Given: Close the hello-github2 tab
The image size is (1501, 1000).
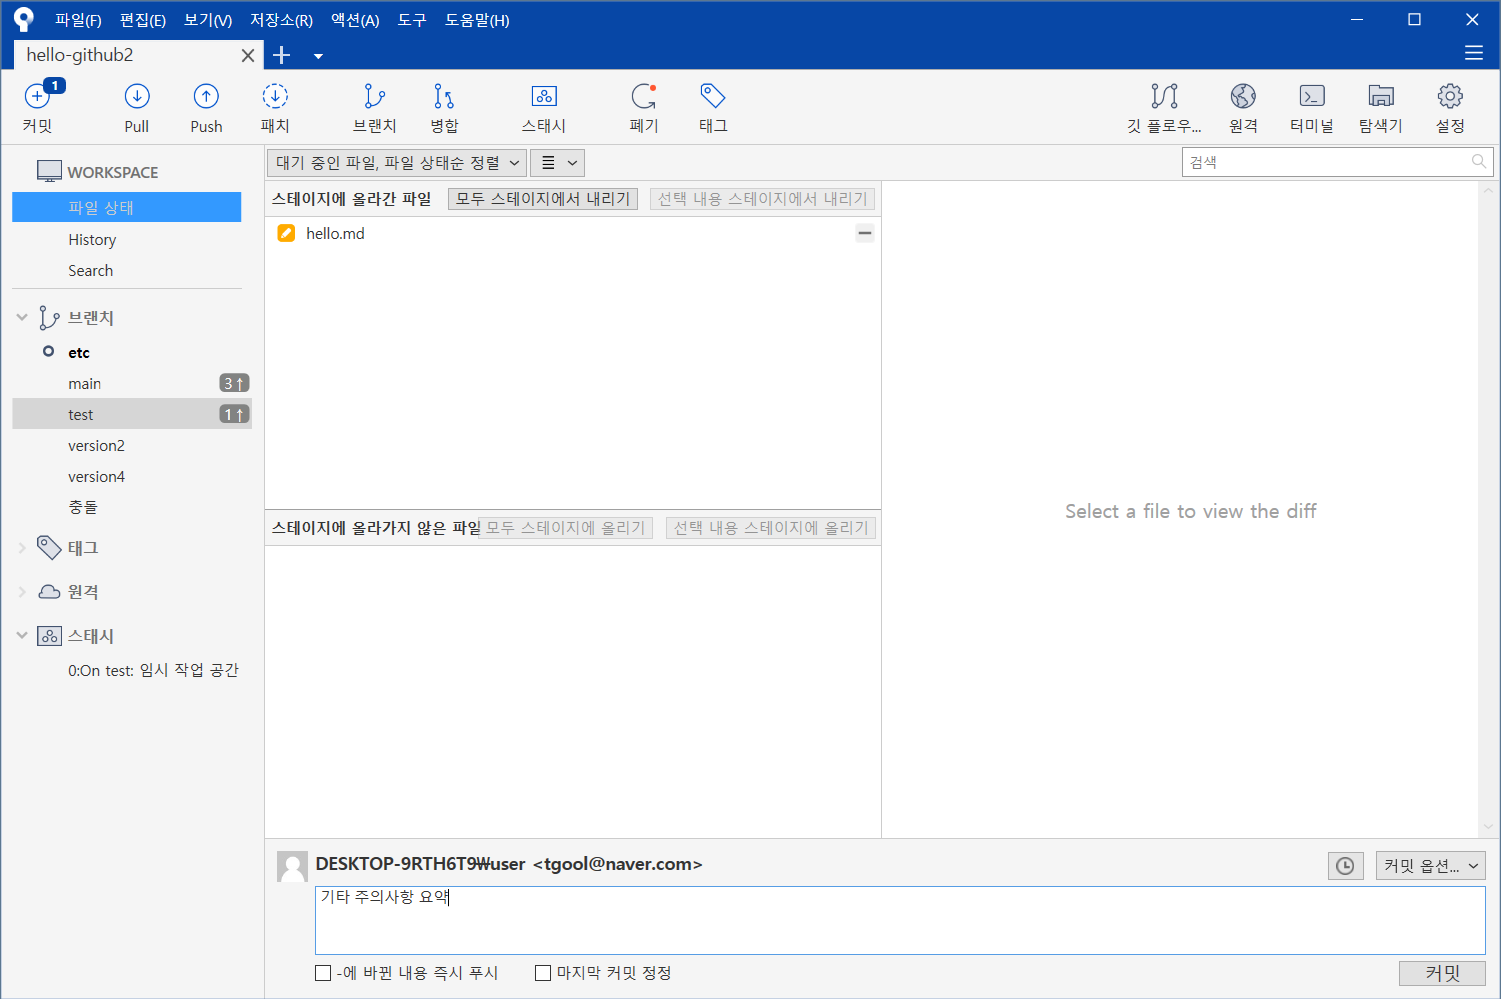Looking at the screenshot, I should [x=248, y=55].
